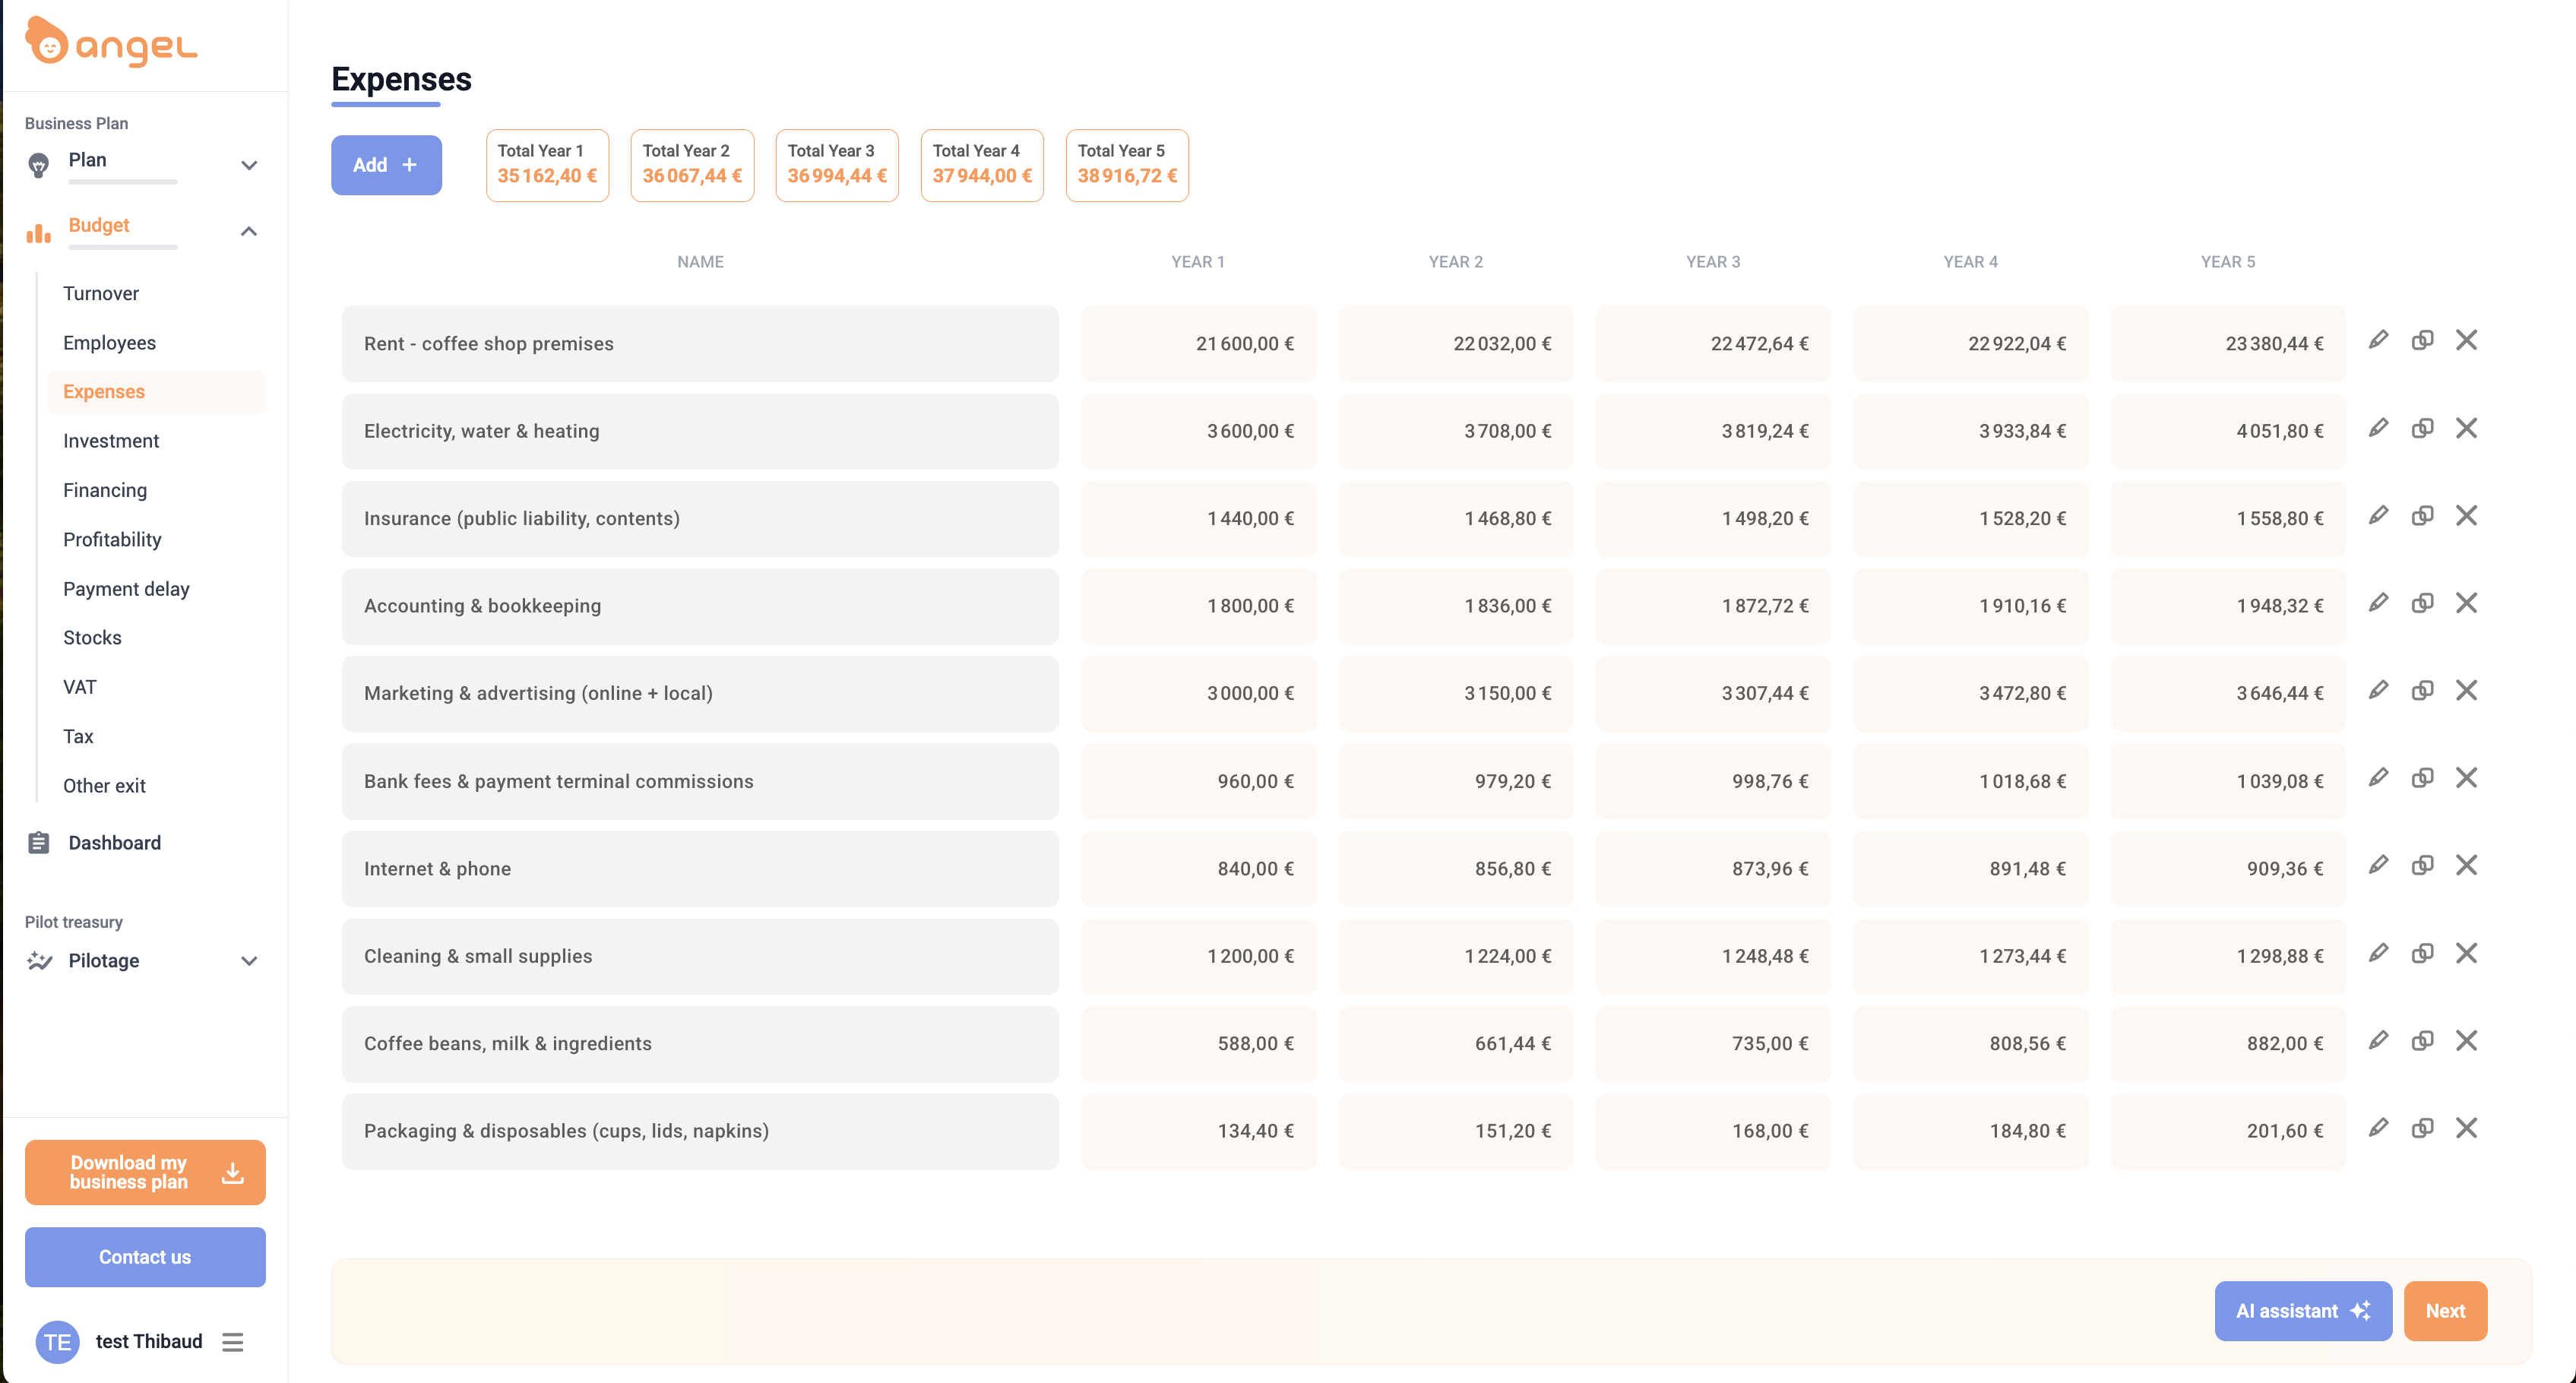
Task: Expand the Pilotage section
Action: pyautogui.click(x=249, y=960)
